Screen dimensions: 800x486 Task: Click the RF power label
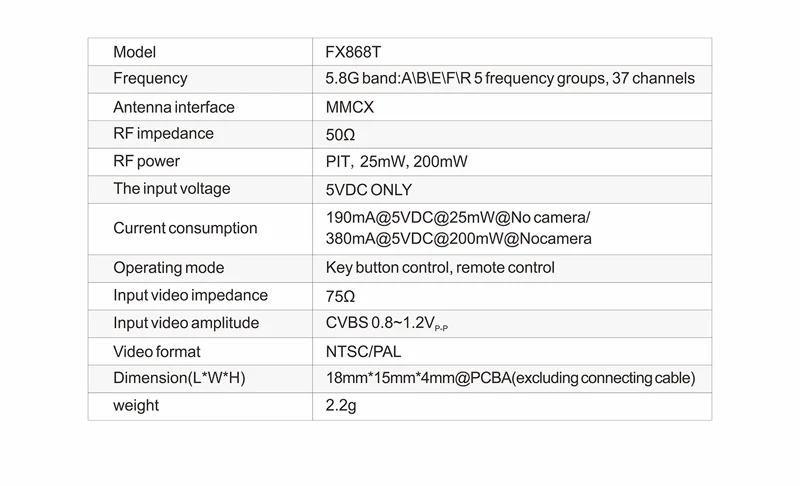coord(146,161)
